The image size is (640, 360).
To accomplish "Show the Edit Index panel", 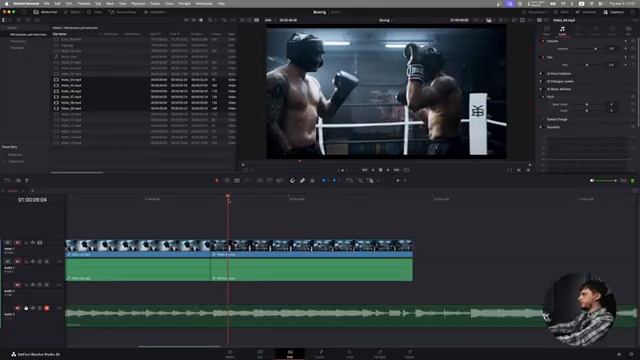I will [x=95, y=12].
